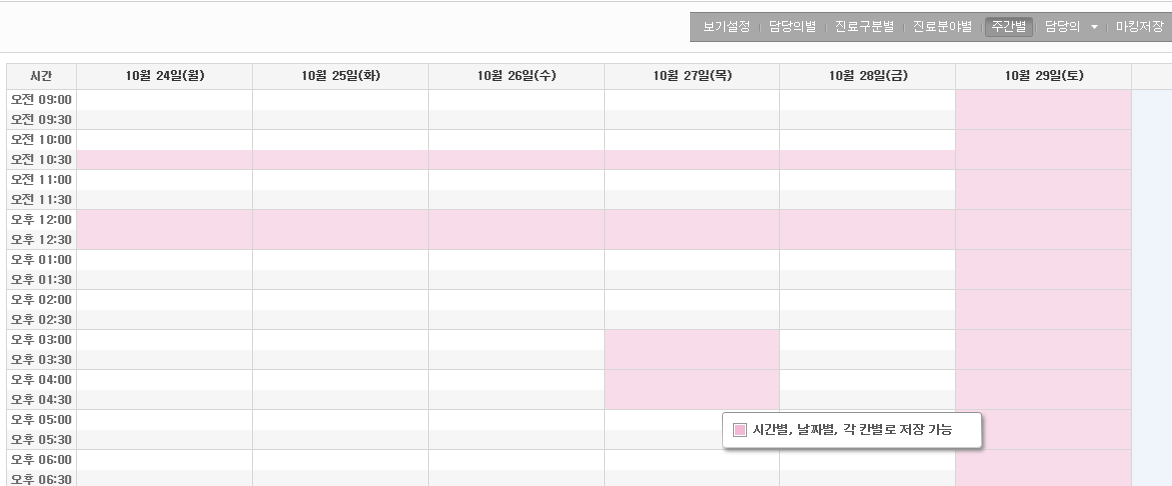Click the 10월 26일(수) column header
The width and height of the screenshot is (1172, 486).
point(516,76)
